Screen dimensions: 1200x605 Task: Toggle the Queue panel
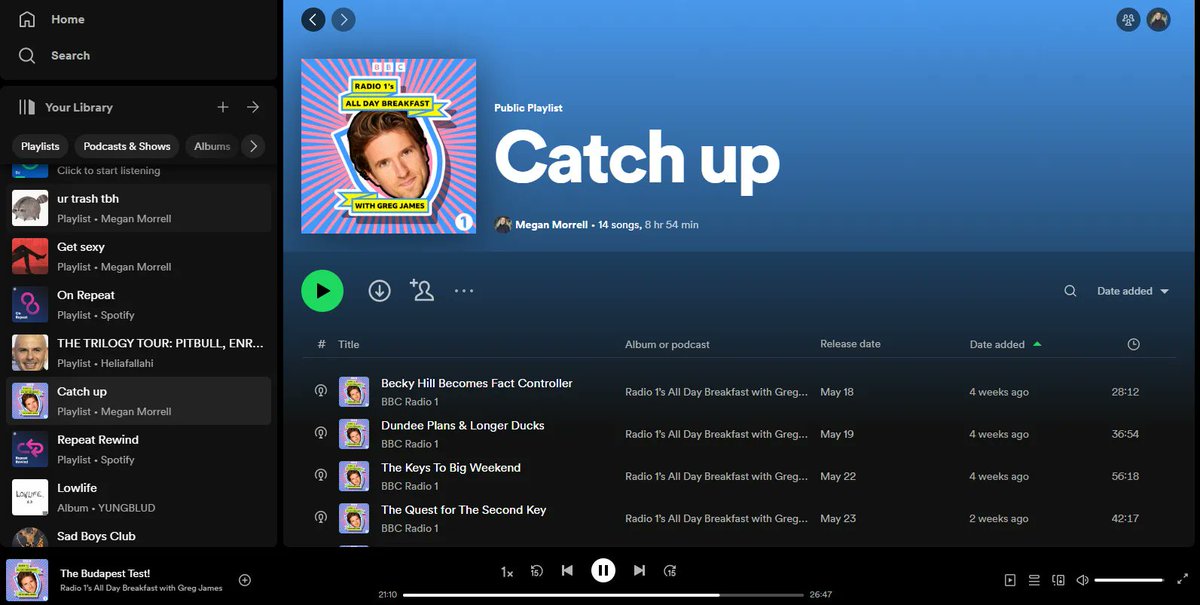point(1034,580)
